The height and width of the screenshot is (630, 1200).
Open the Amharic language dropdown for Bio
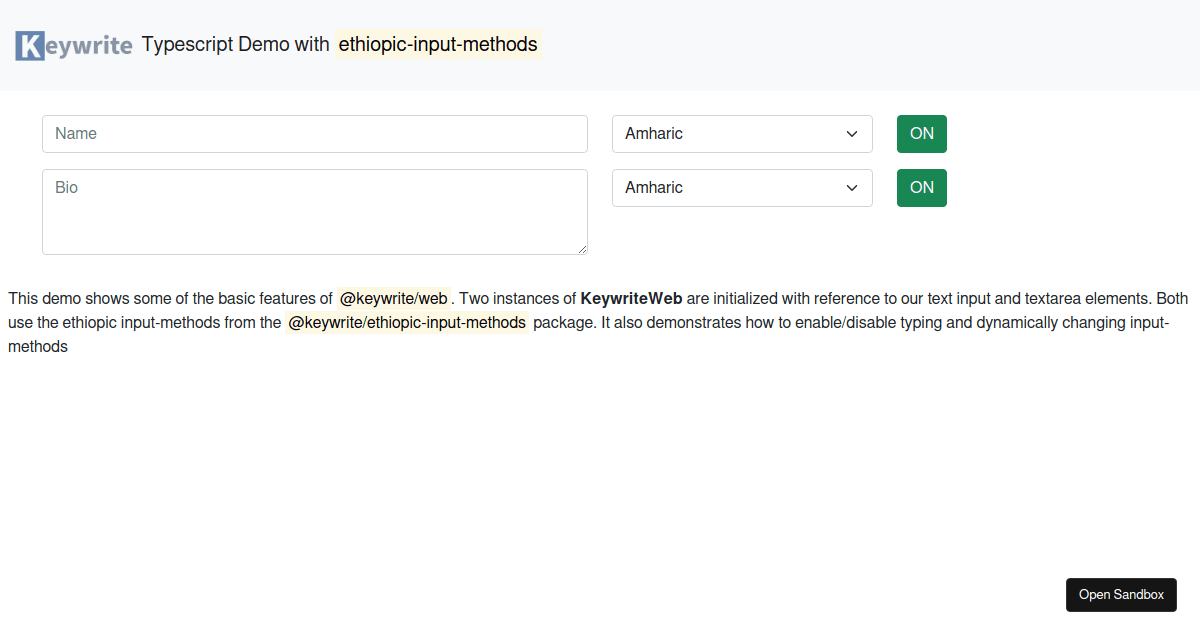click(741, 187)
